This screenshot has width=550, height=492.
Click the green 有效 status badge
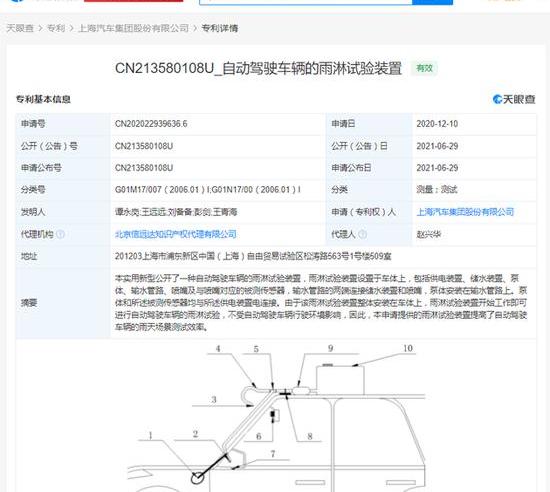[424, 68]
